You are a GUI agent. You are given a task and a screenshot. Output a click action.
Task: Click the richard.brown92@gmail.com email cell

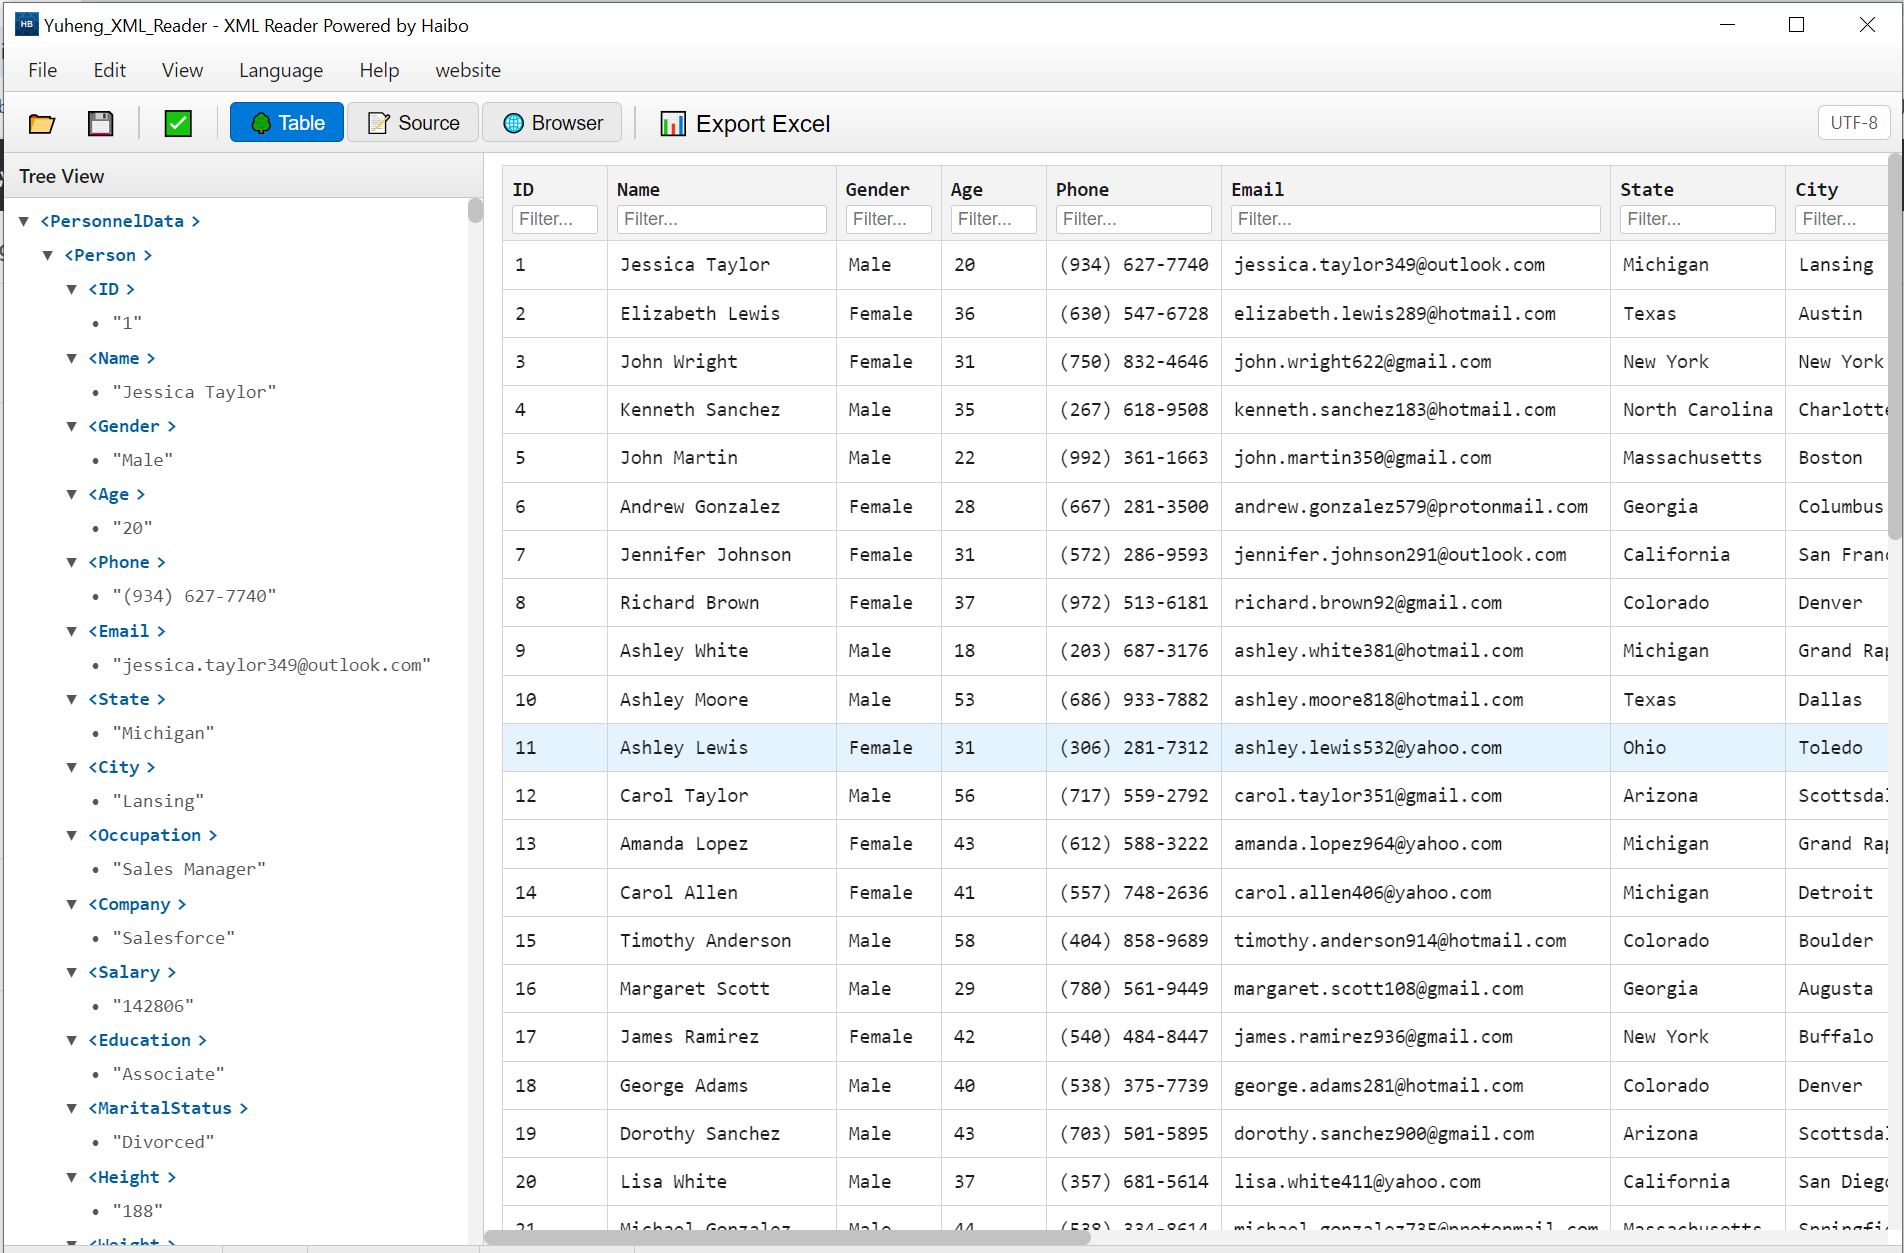click(x=1415, y=602)
